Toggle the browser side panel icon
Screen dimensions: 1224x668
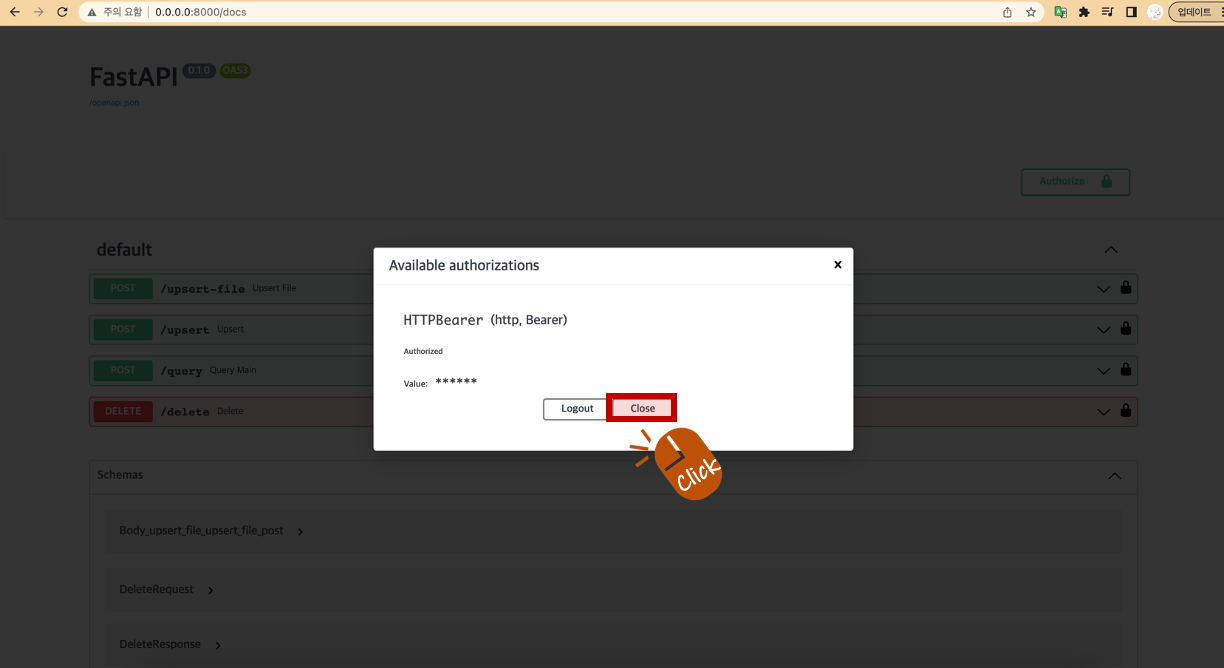[x=1131, y=12]
